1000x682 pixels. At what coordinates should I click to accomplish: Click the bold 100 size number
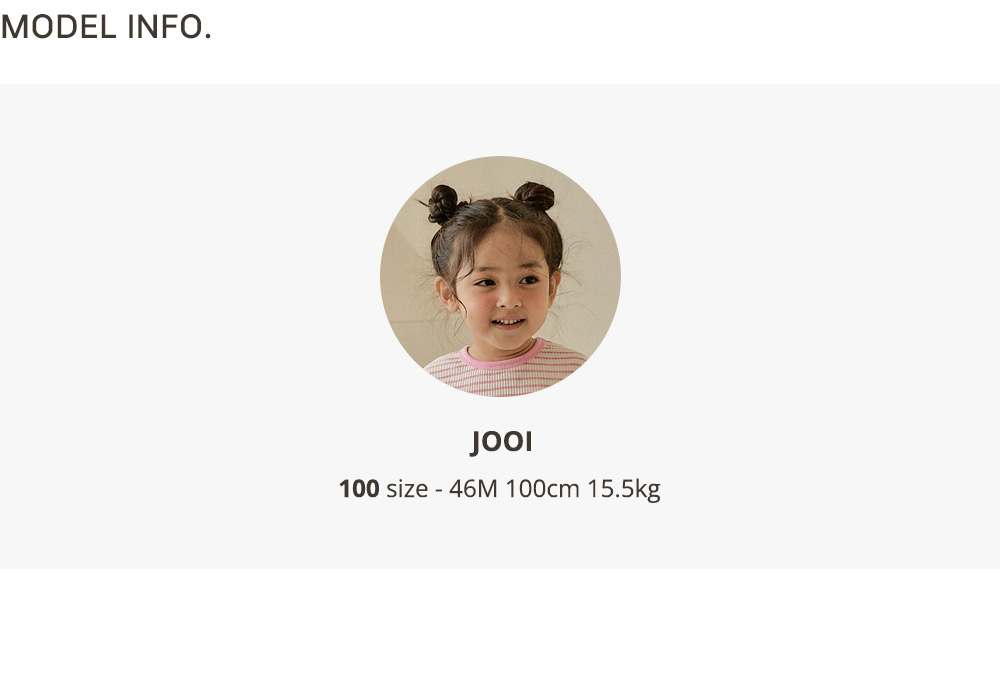tap(359, 489)
